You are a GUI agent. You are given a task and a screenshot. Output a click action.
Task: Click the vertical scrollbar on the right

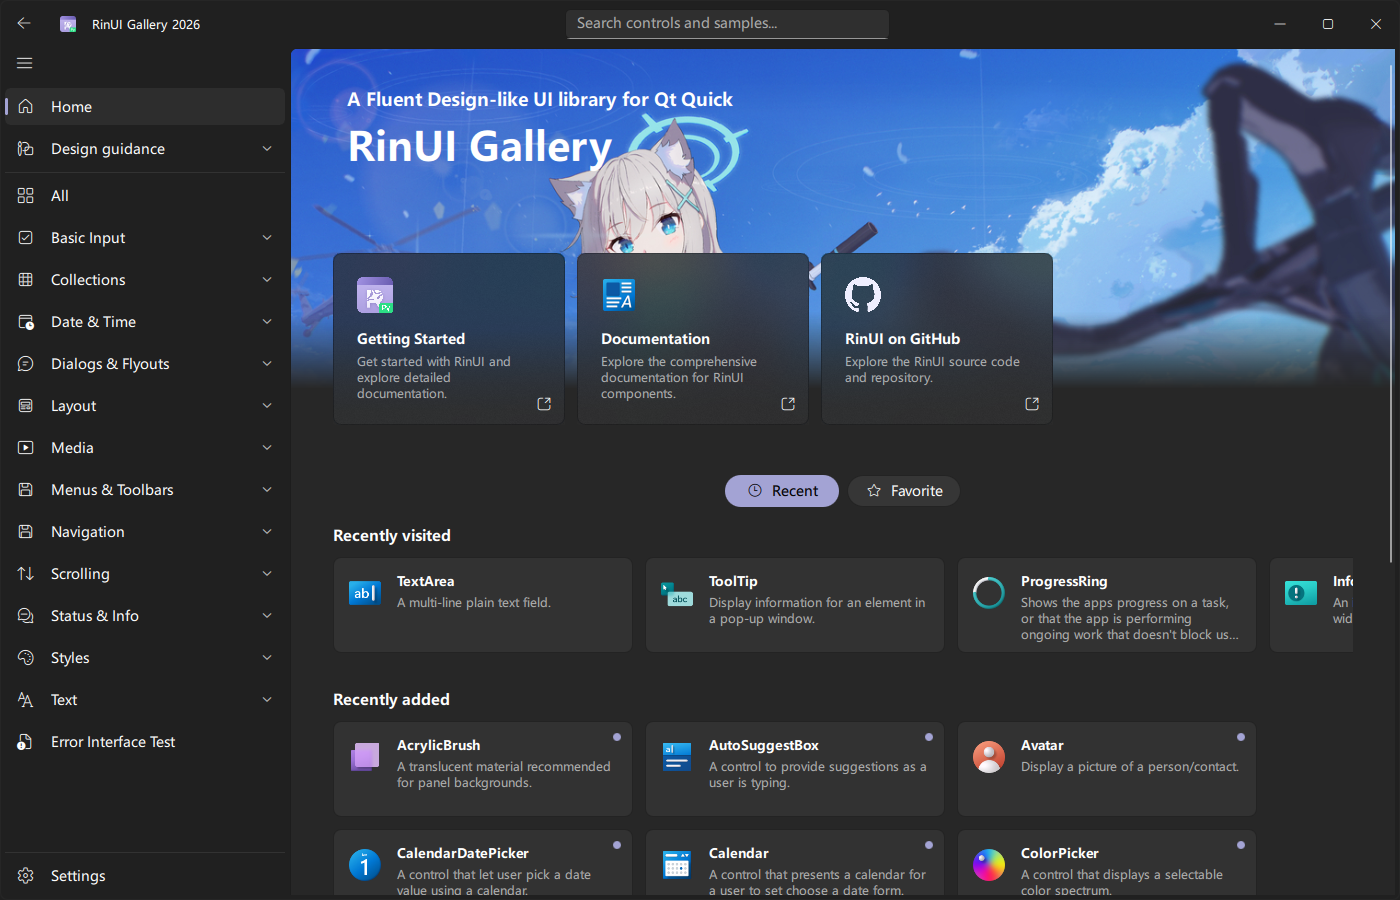[1391, 312]
